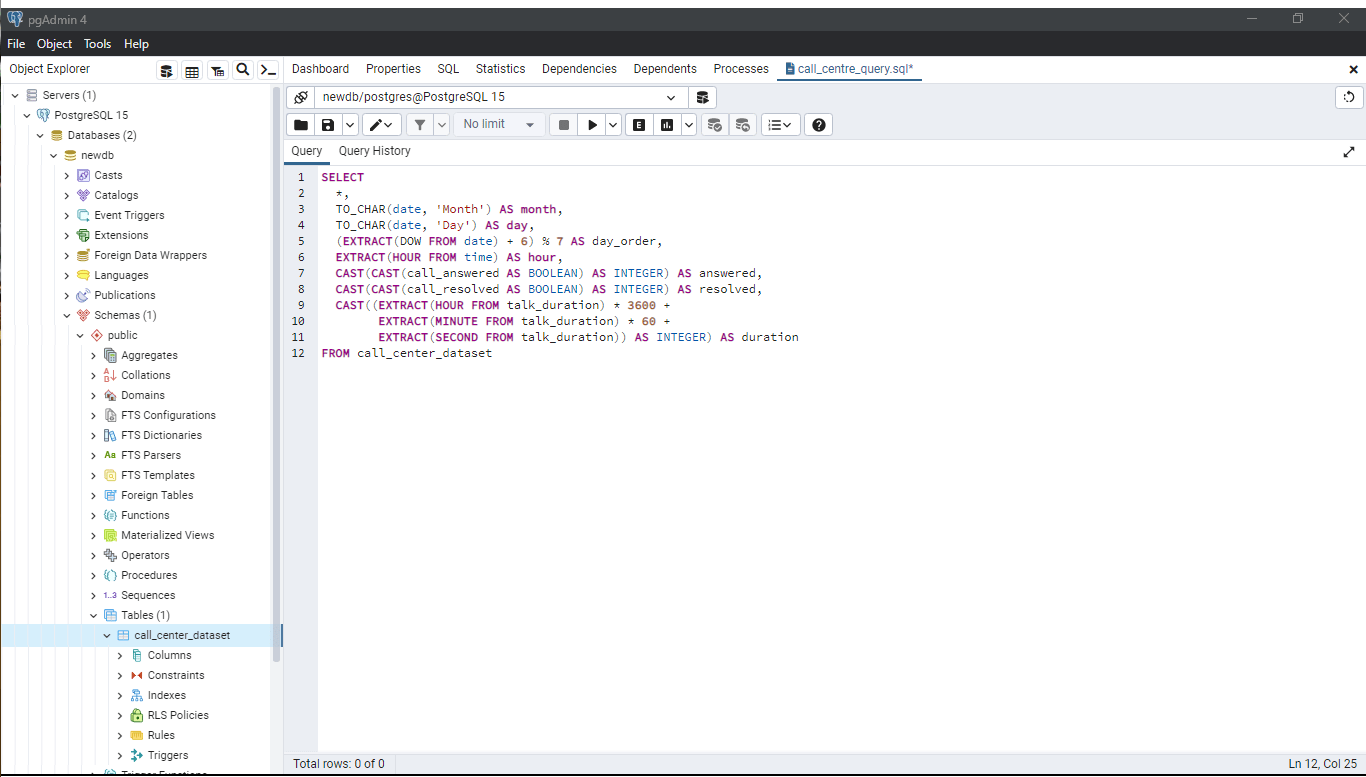Click the new query tool database icon
This screenshot has width=1366, height=777.
pos(703,98)
